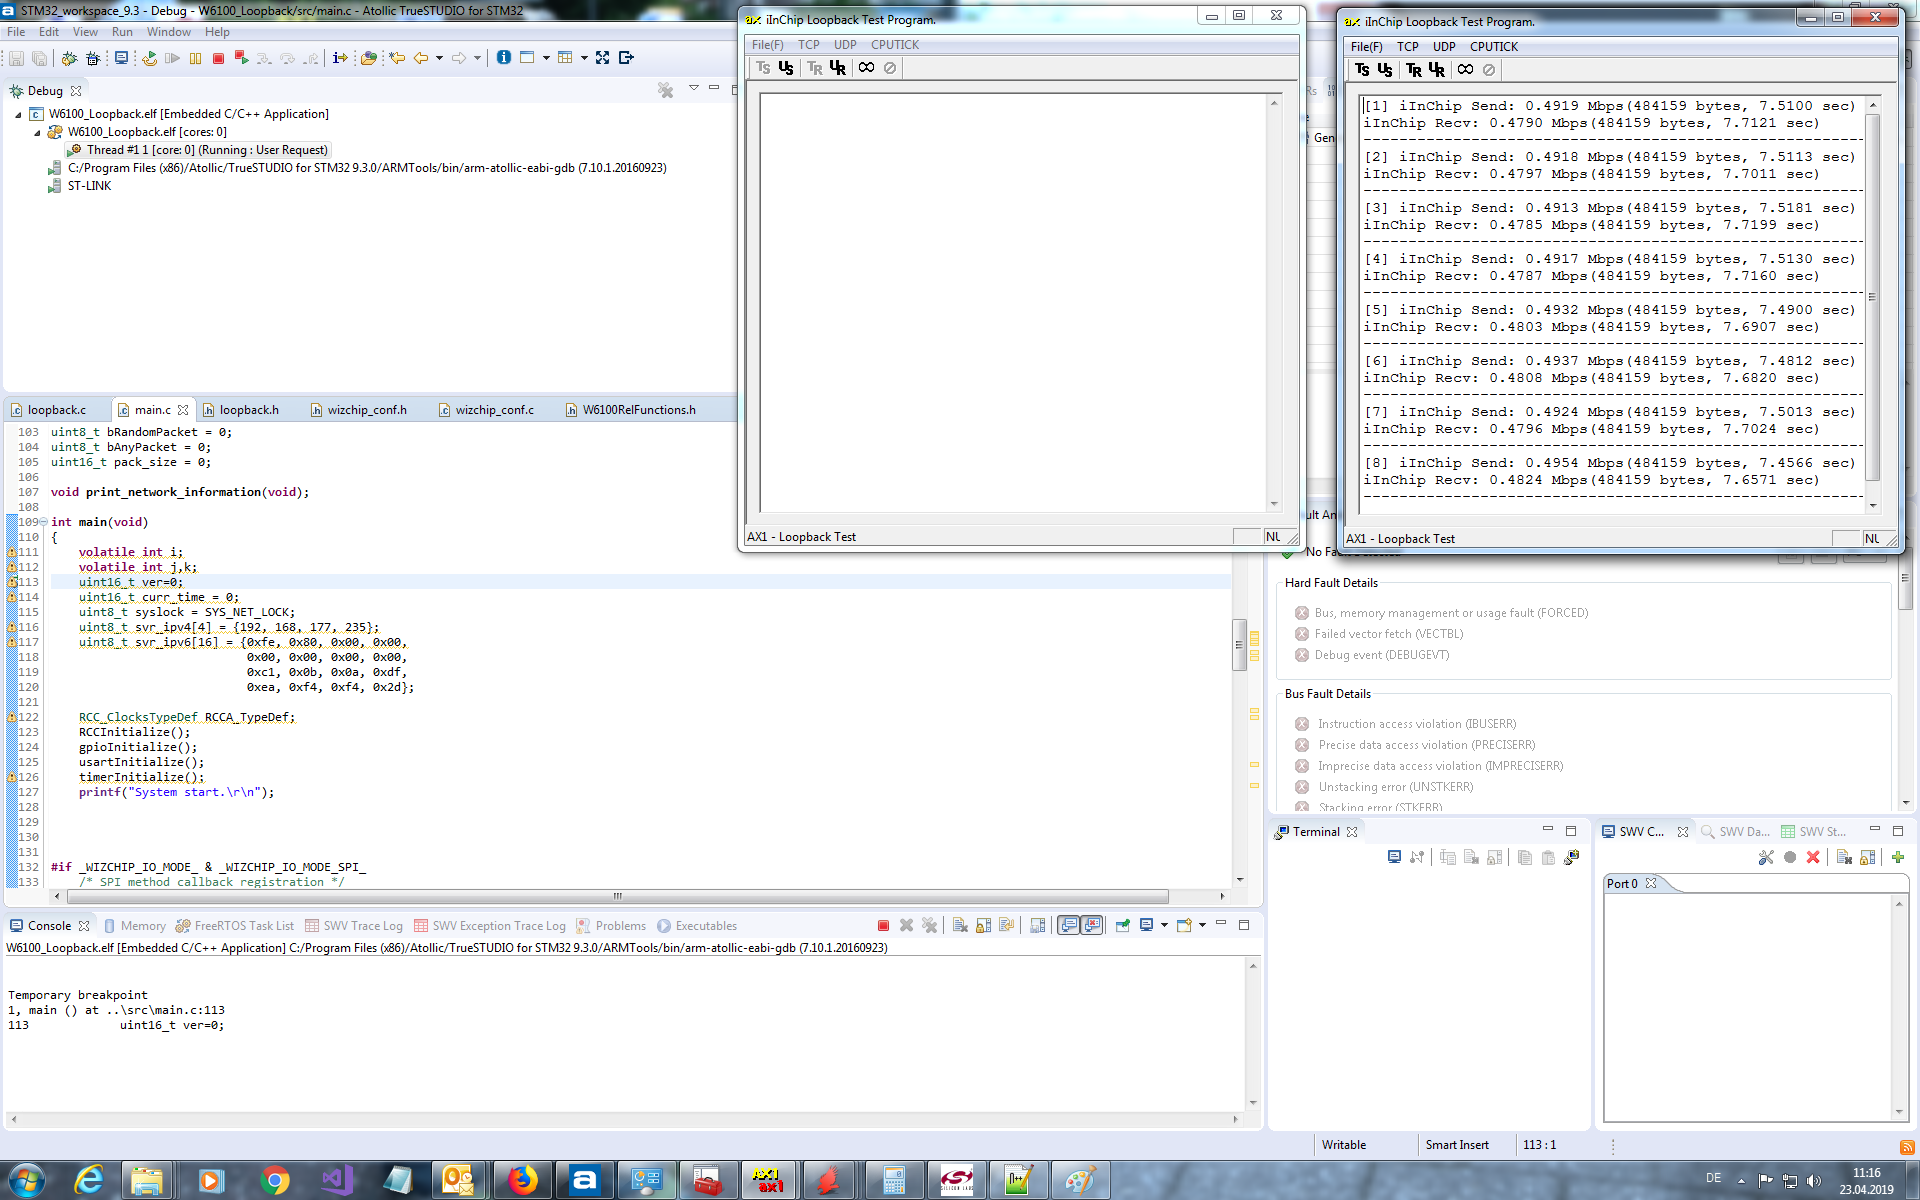Viewport: 1920px width, 1200px height.
Task: Open Display Selected Console dropdown arrow
Action: point(1164,925)
